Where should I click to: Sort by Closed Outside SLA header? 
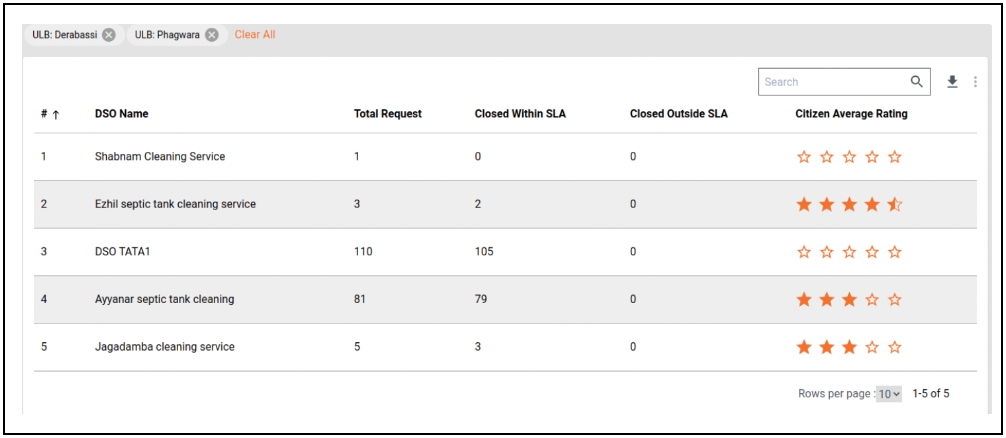(x=679, y=114)
